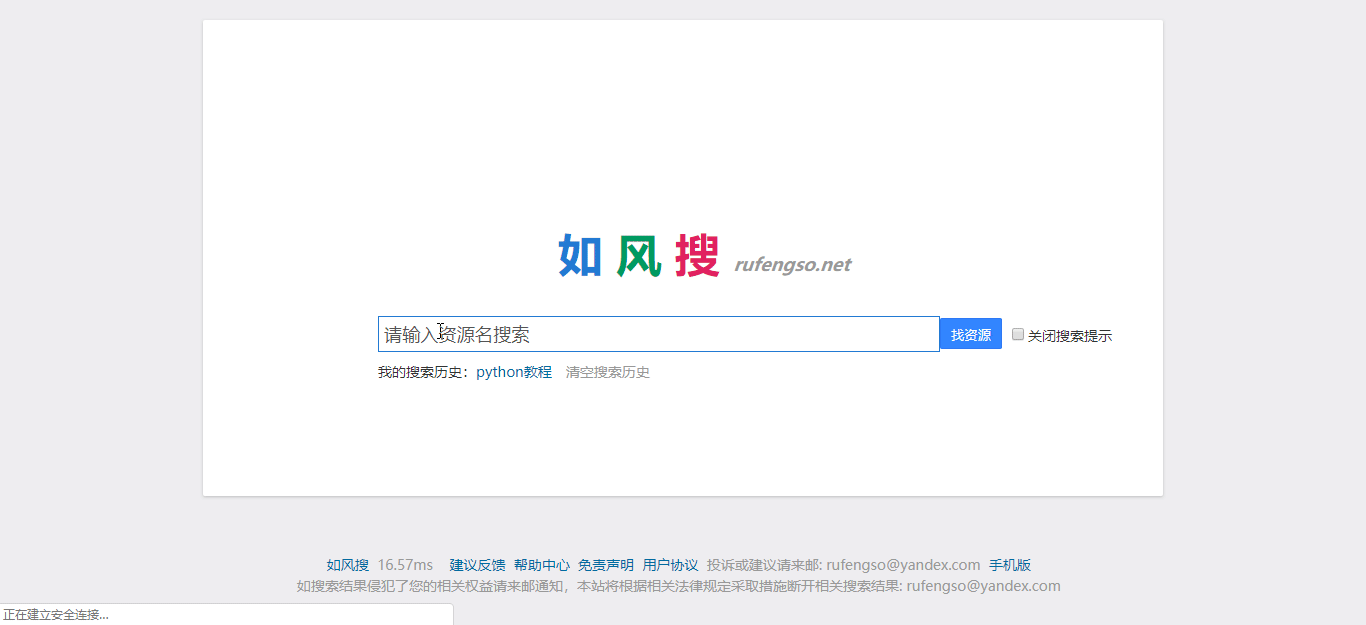
Task: Switch to 手机版 mobile version
Action: (x=1010, y=565)
